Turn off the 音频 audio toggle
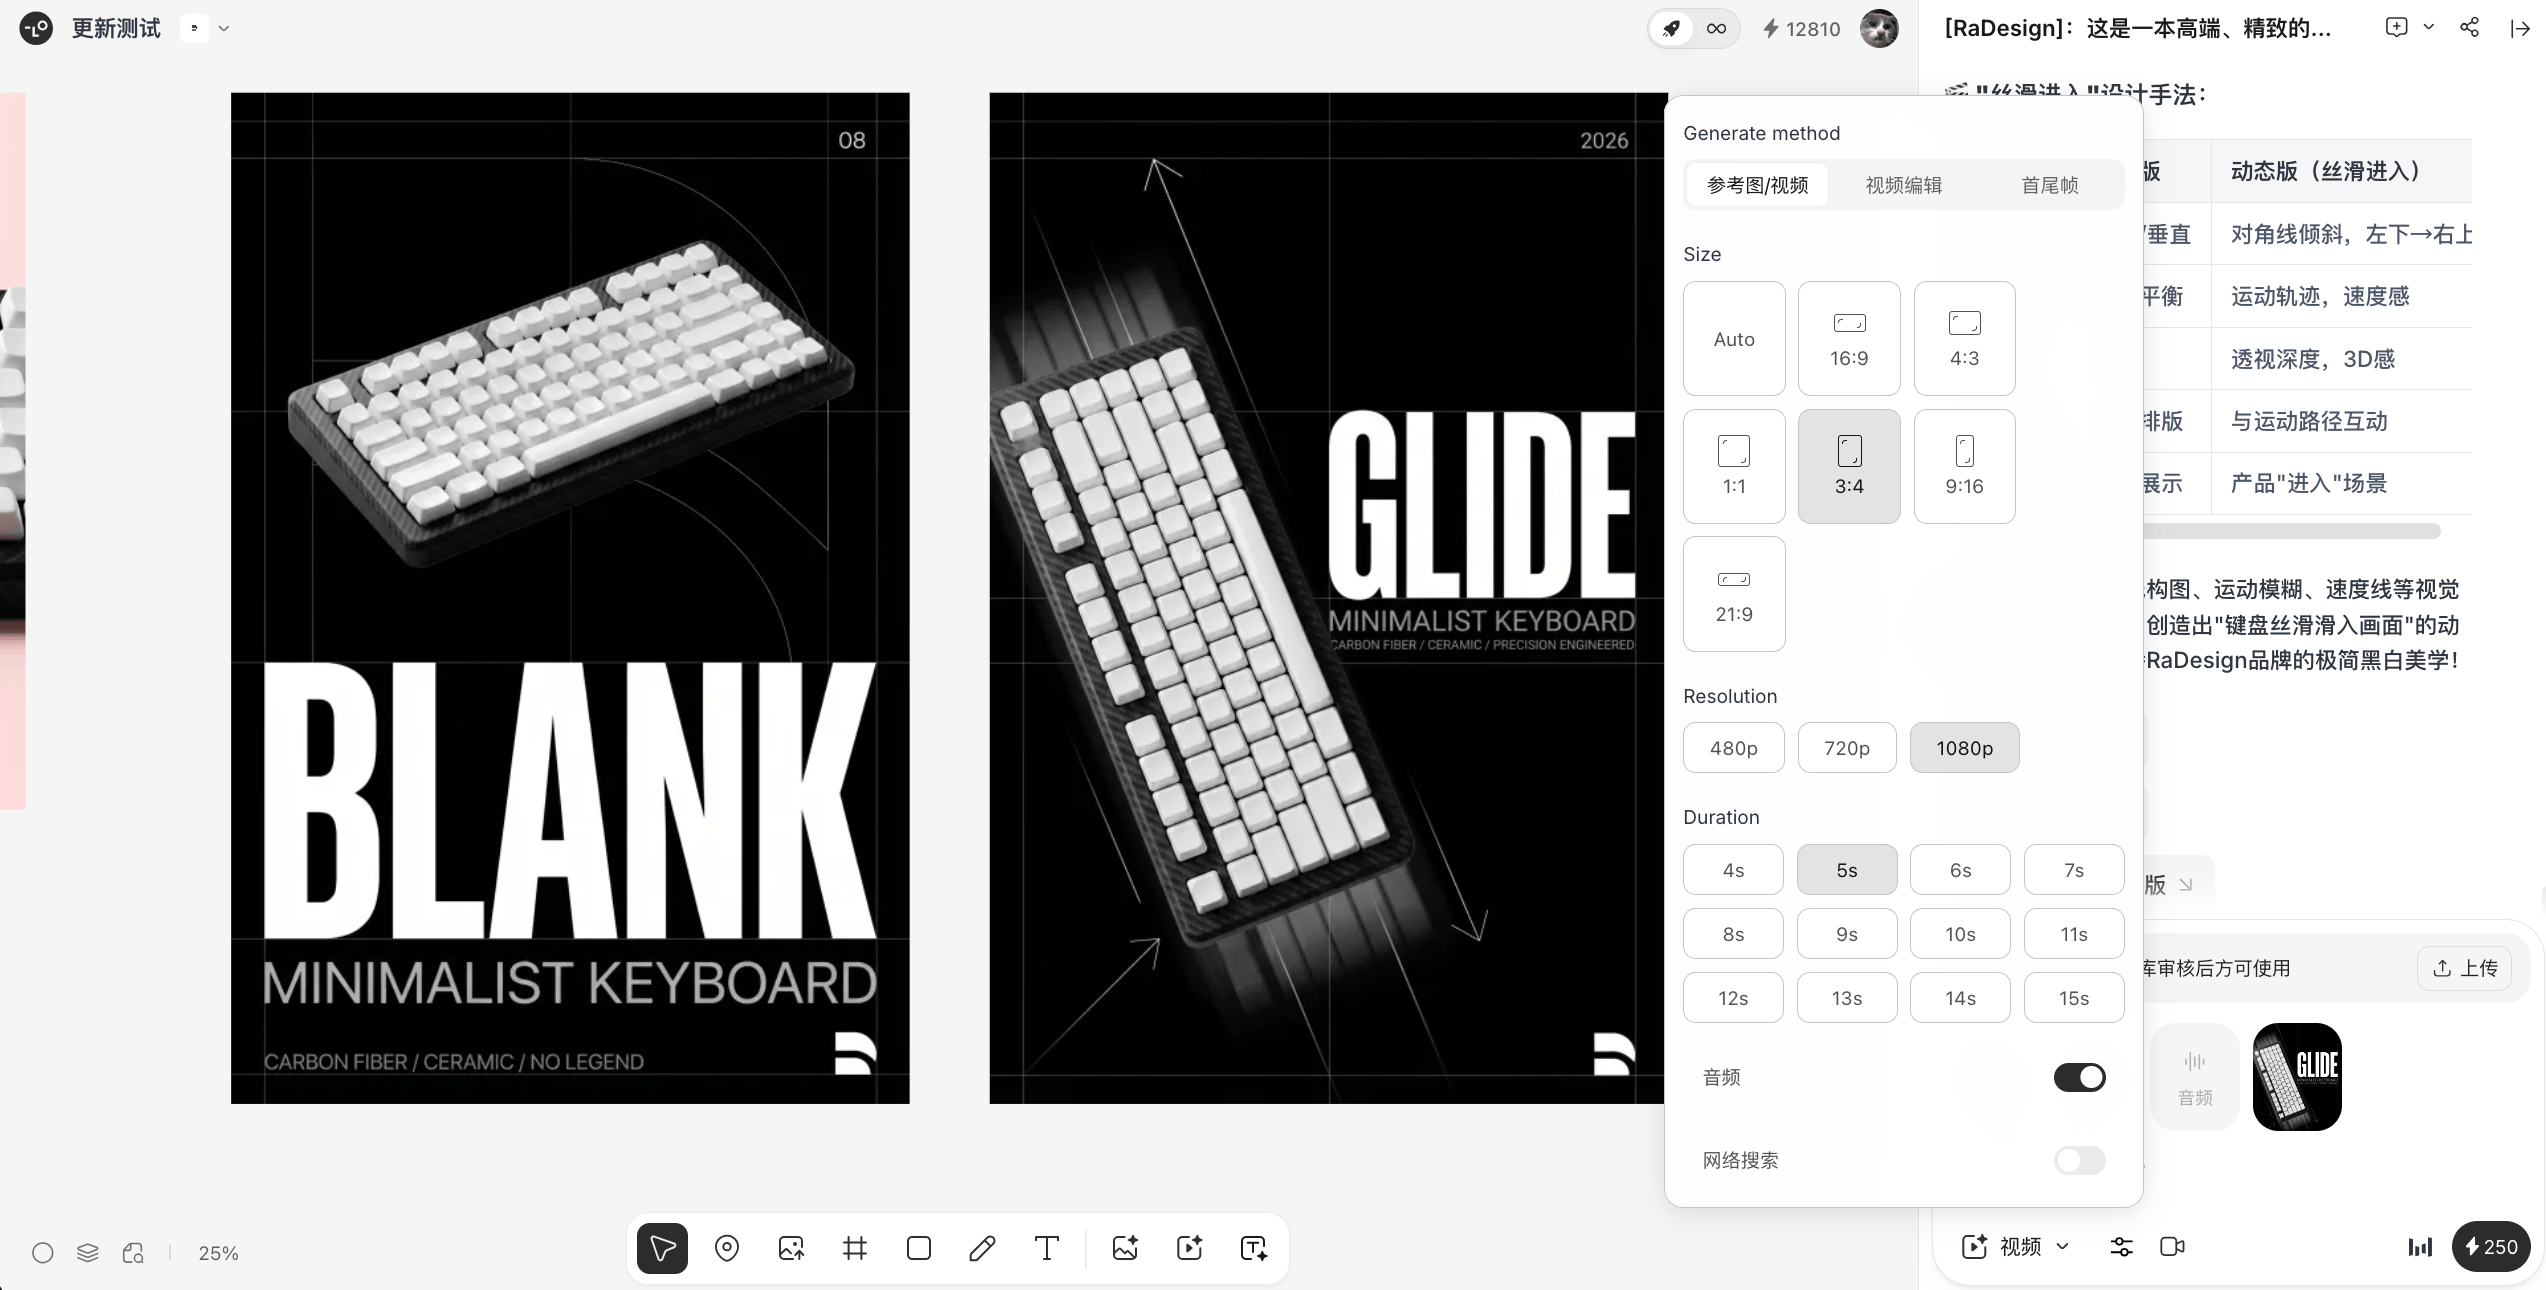 click(2080, 1077)
